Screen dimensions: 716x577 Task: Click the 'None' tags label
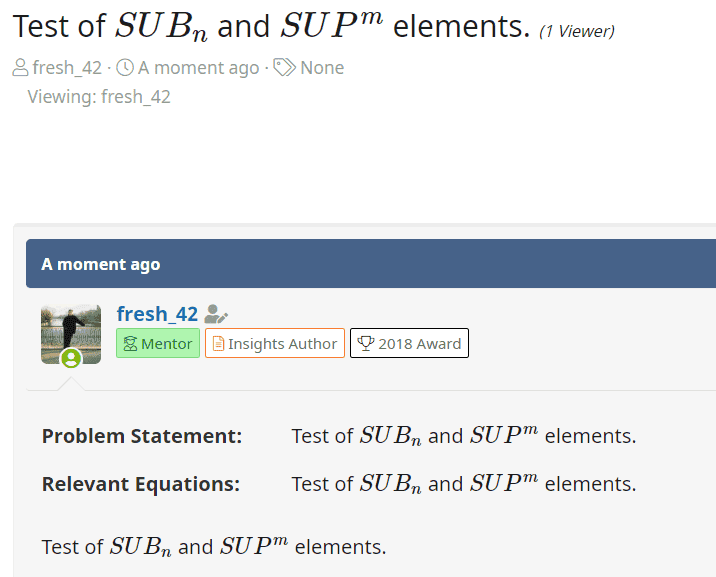pyautogui.click(x=322, y=68)
